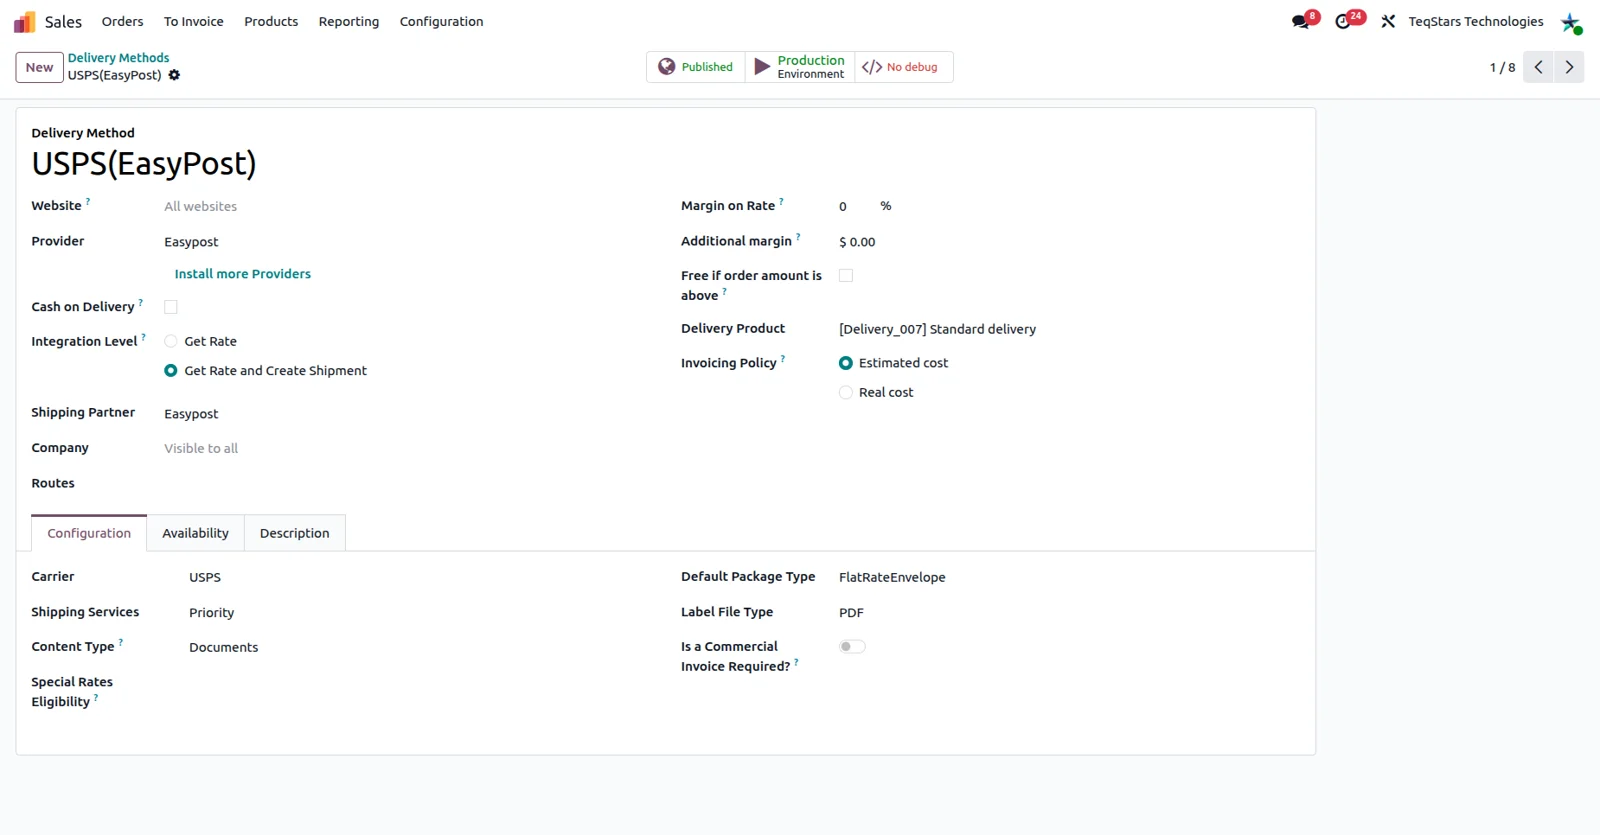Show Special Rates Eligibility help mark

(x=96, y=697)
